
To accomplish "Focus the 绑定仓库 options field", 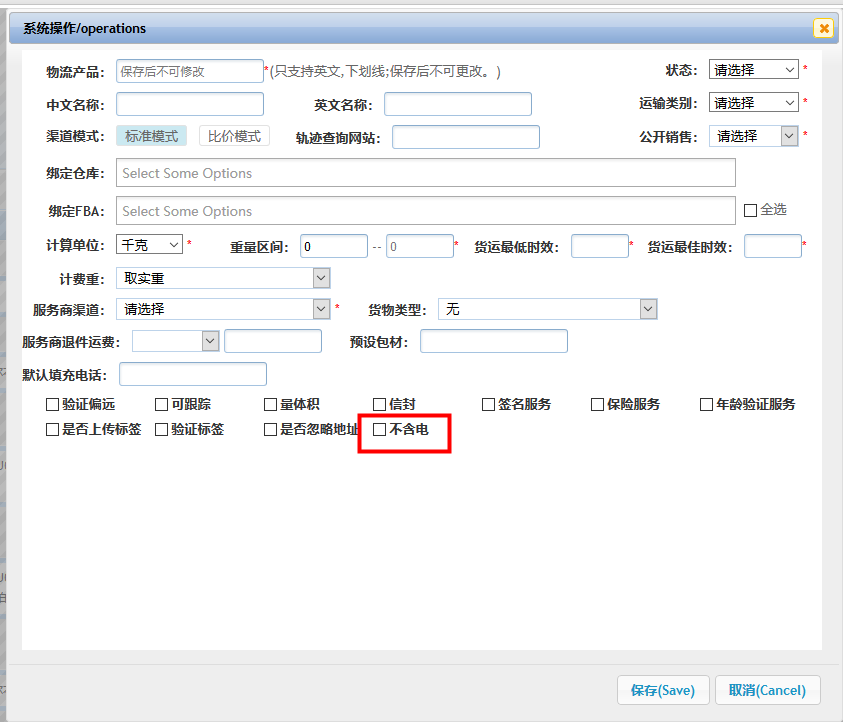I will pyautogui.click(x=425, y=173).
